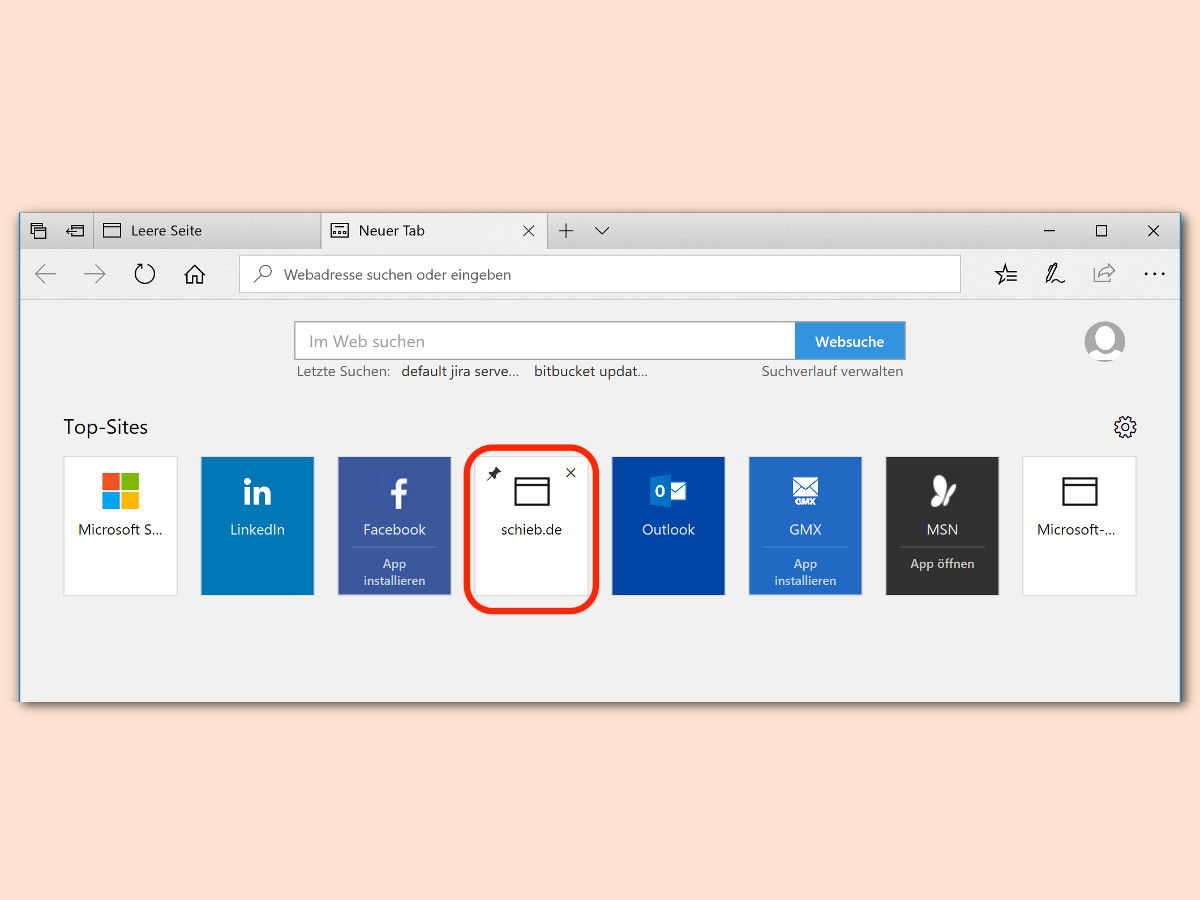Open the LinkedIn tile

(258, 526)
